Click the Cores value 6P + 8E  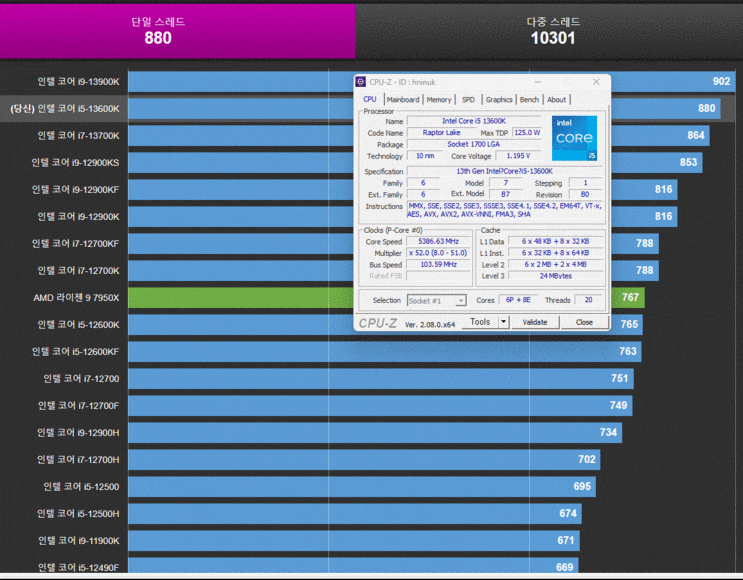518,300
